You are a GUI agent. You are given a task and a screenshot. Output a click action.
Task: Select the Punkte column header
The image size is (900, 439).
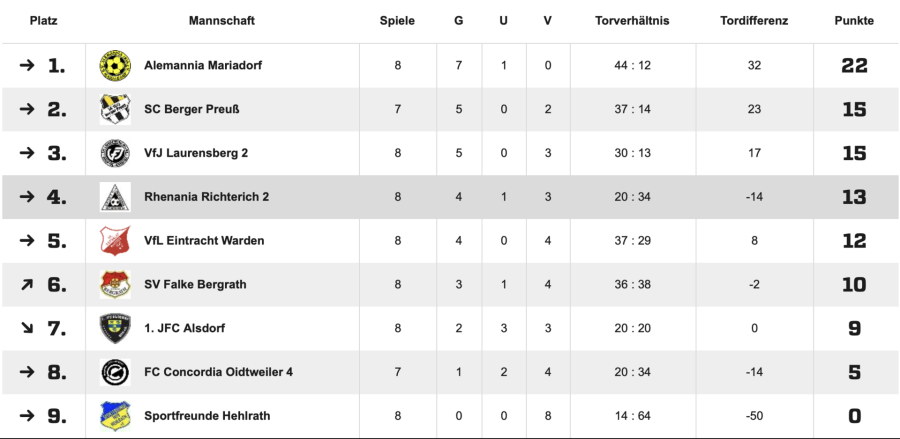click(854, 20)
